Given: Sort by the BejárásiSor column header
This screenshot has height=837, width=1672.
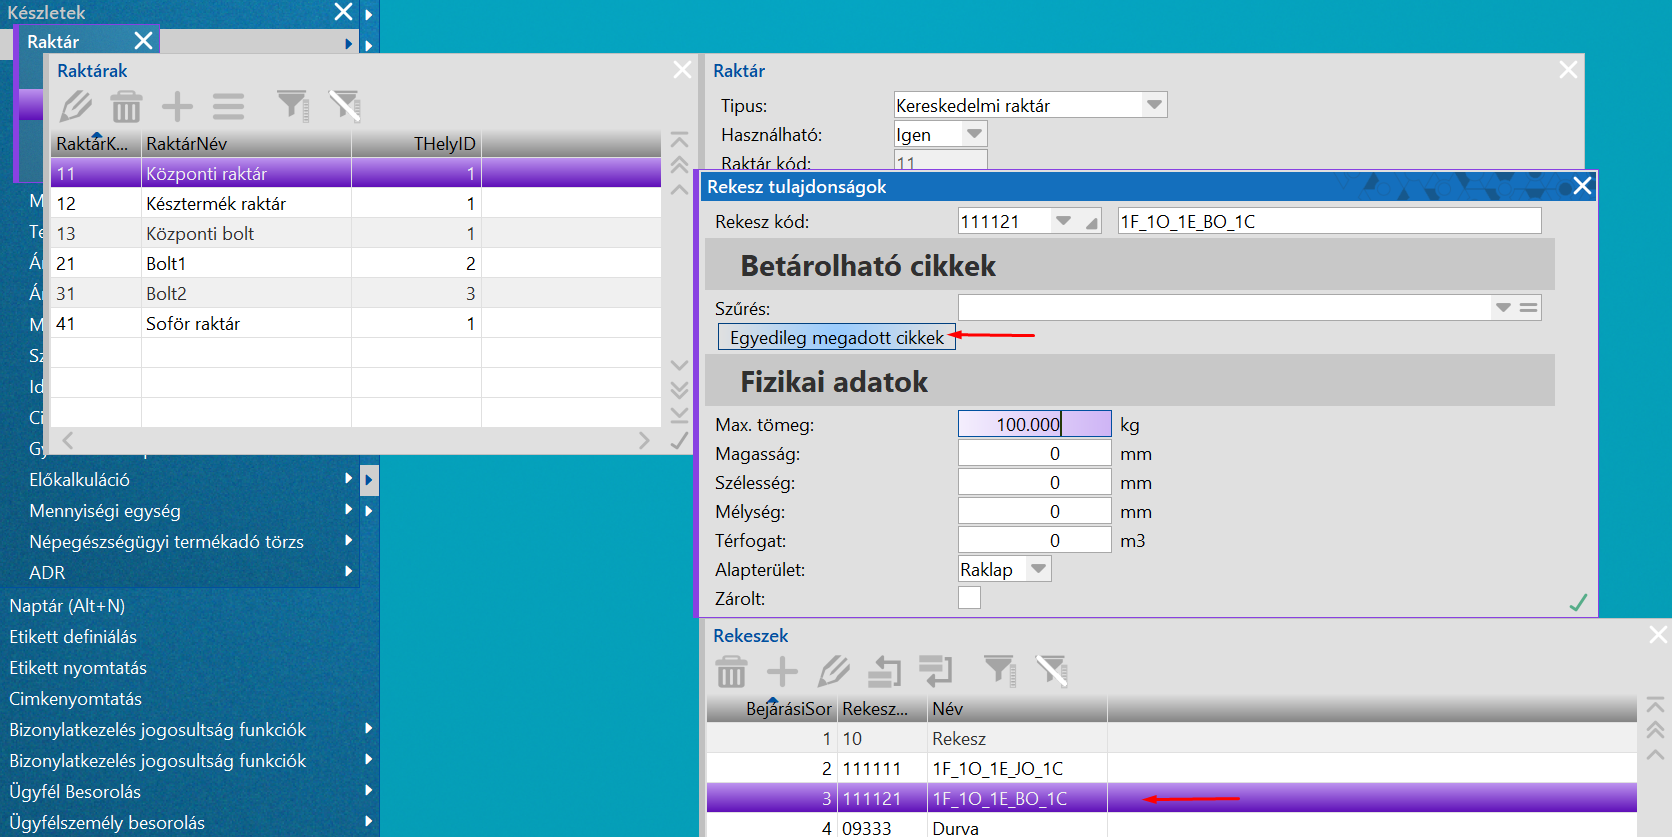Looking at the screenshot, I should [x=772, y=709].
